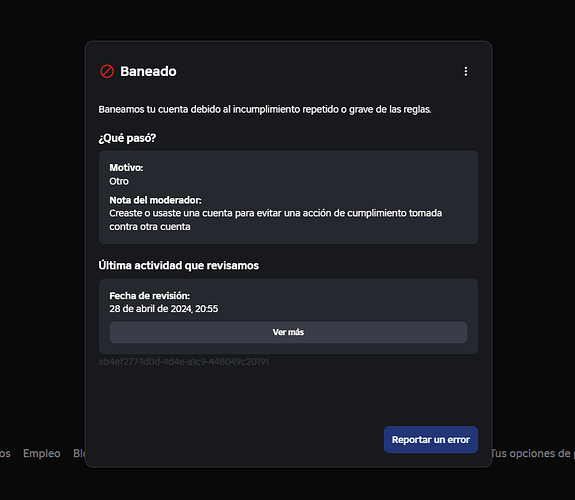Image resolution: width=575 pixels, height=500 pixels.
Task: Click the ¿Qué pasó? heading
Action: coord(127,138)
